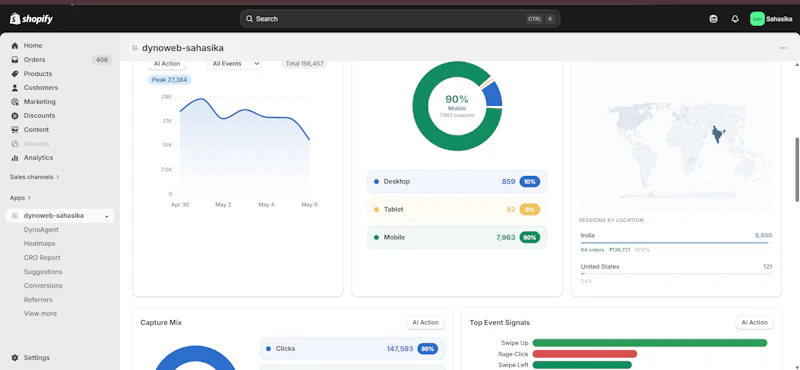800x370 pixels.
Task: Click the Analytics bar chart icon
Action: click(x=15, y=158)
